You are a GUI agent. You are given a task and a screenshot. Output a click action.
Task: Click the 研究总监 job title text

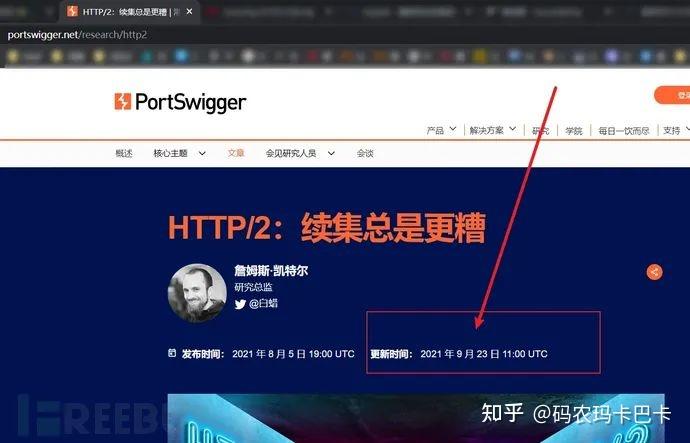[253, 287]
